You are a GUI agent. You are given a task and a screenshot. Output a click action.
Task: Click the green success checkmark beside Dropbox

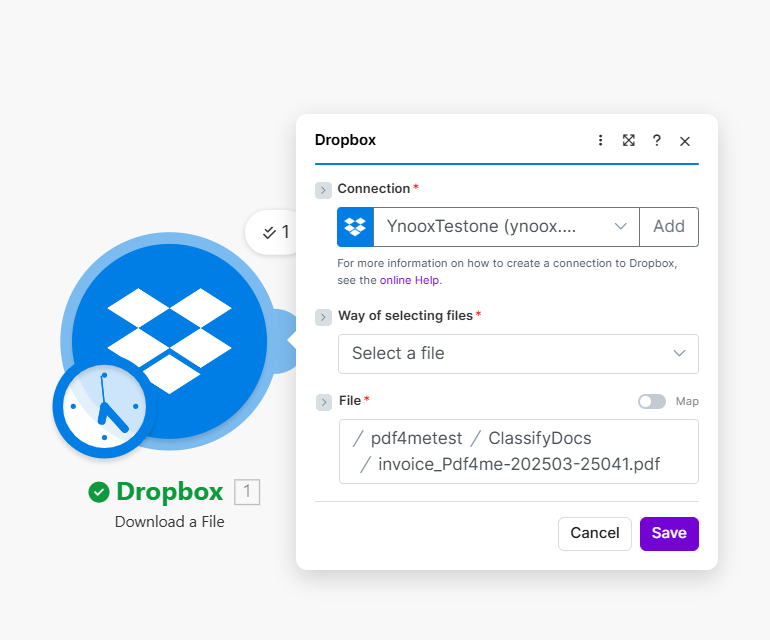[x=99, y=492]
